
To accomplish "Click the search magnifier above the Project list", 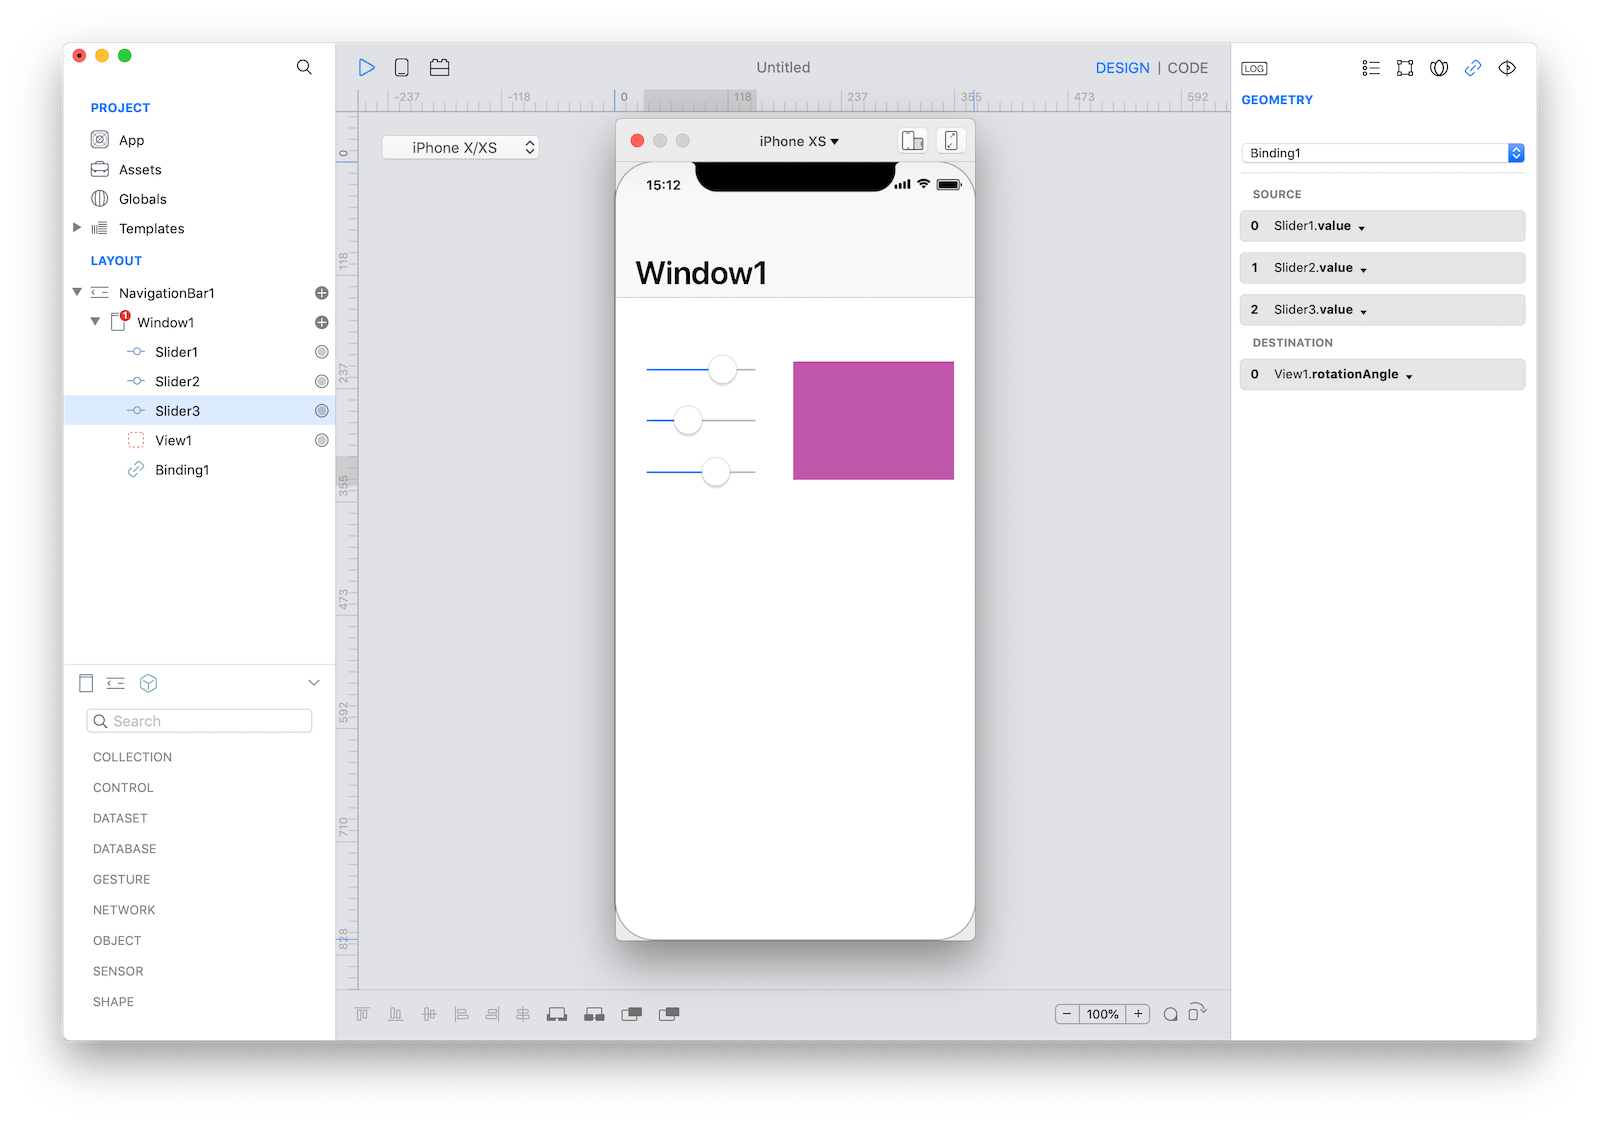I will [304, 67].
